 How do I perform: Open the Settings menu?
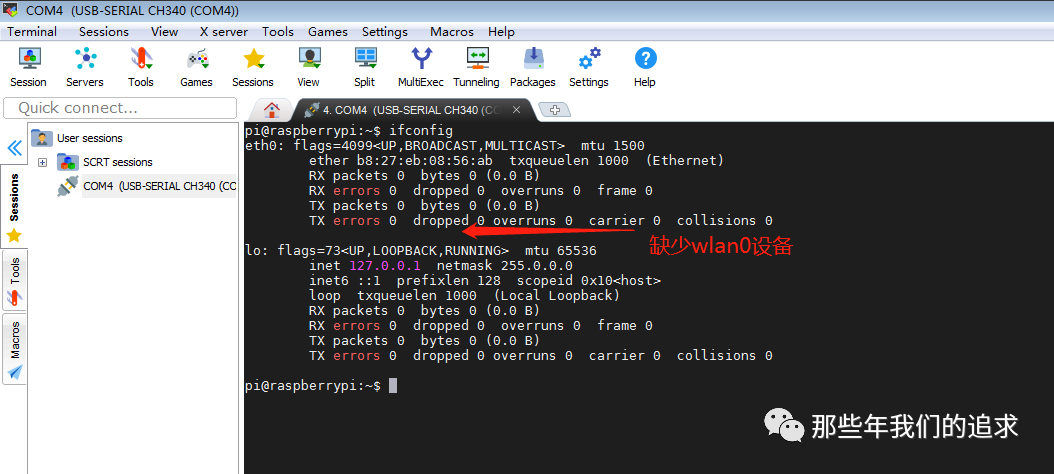384,32
